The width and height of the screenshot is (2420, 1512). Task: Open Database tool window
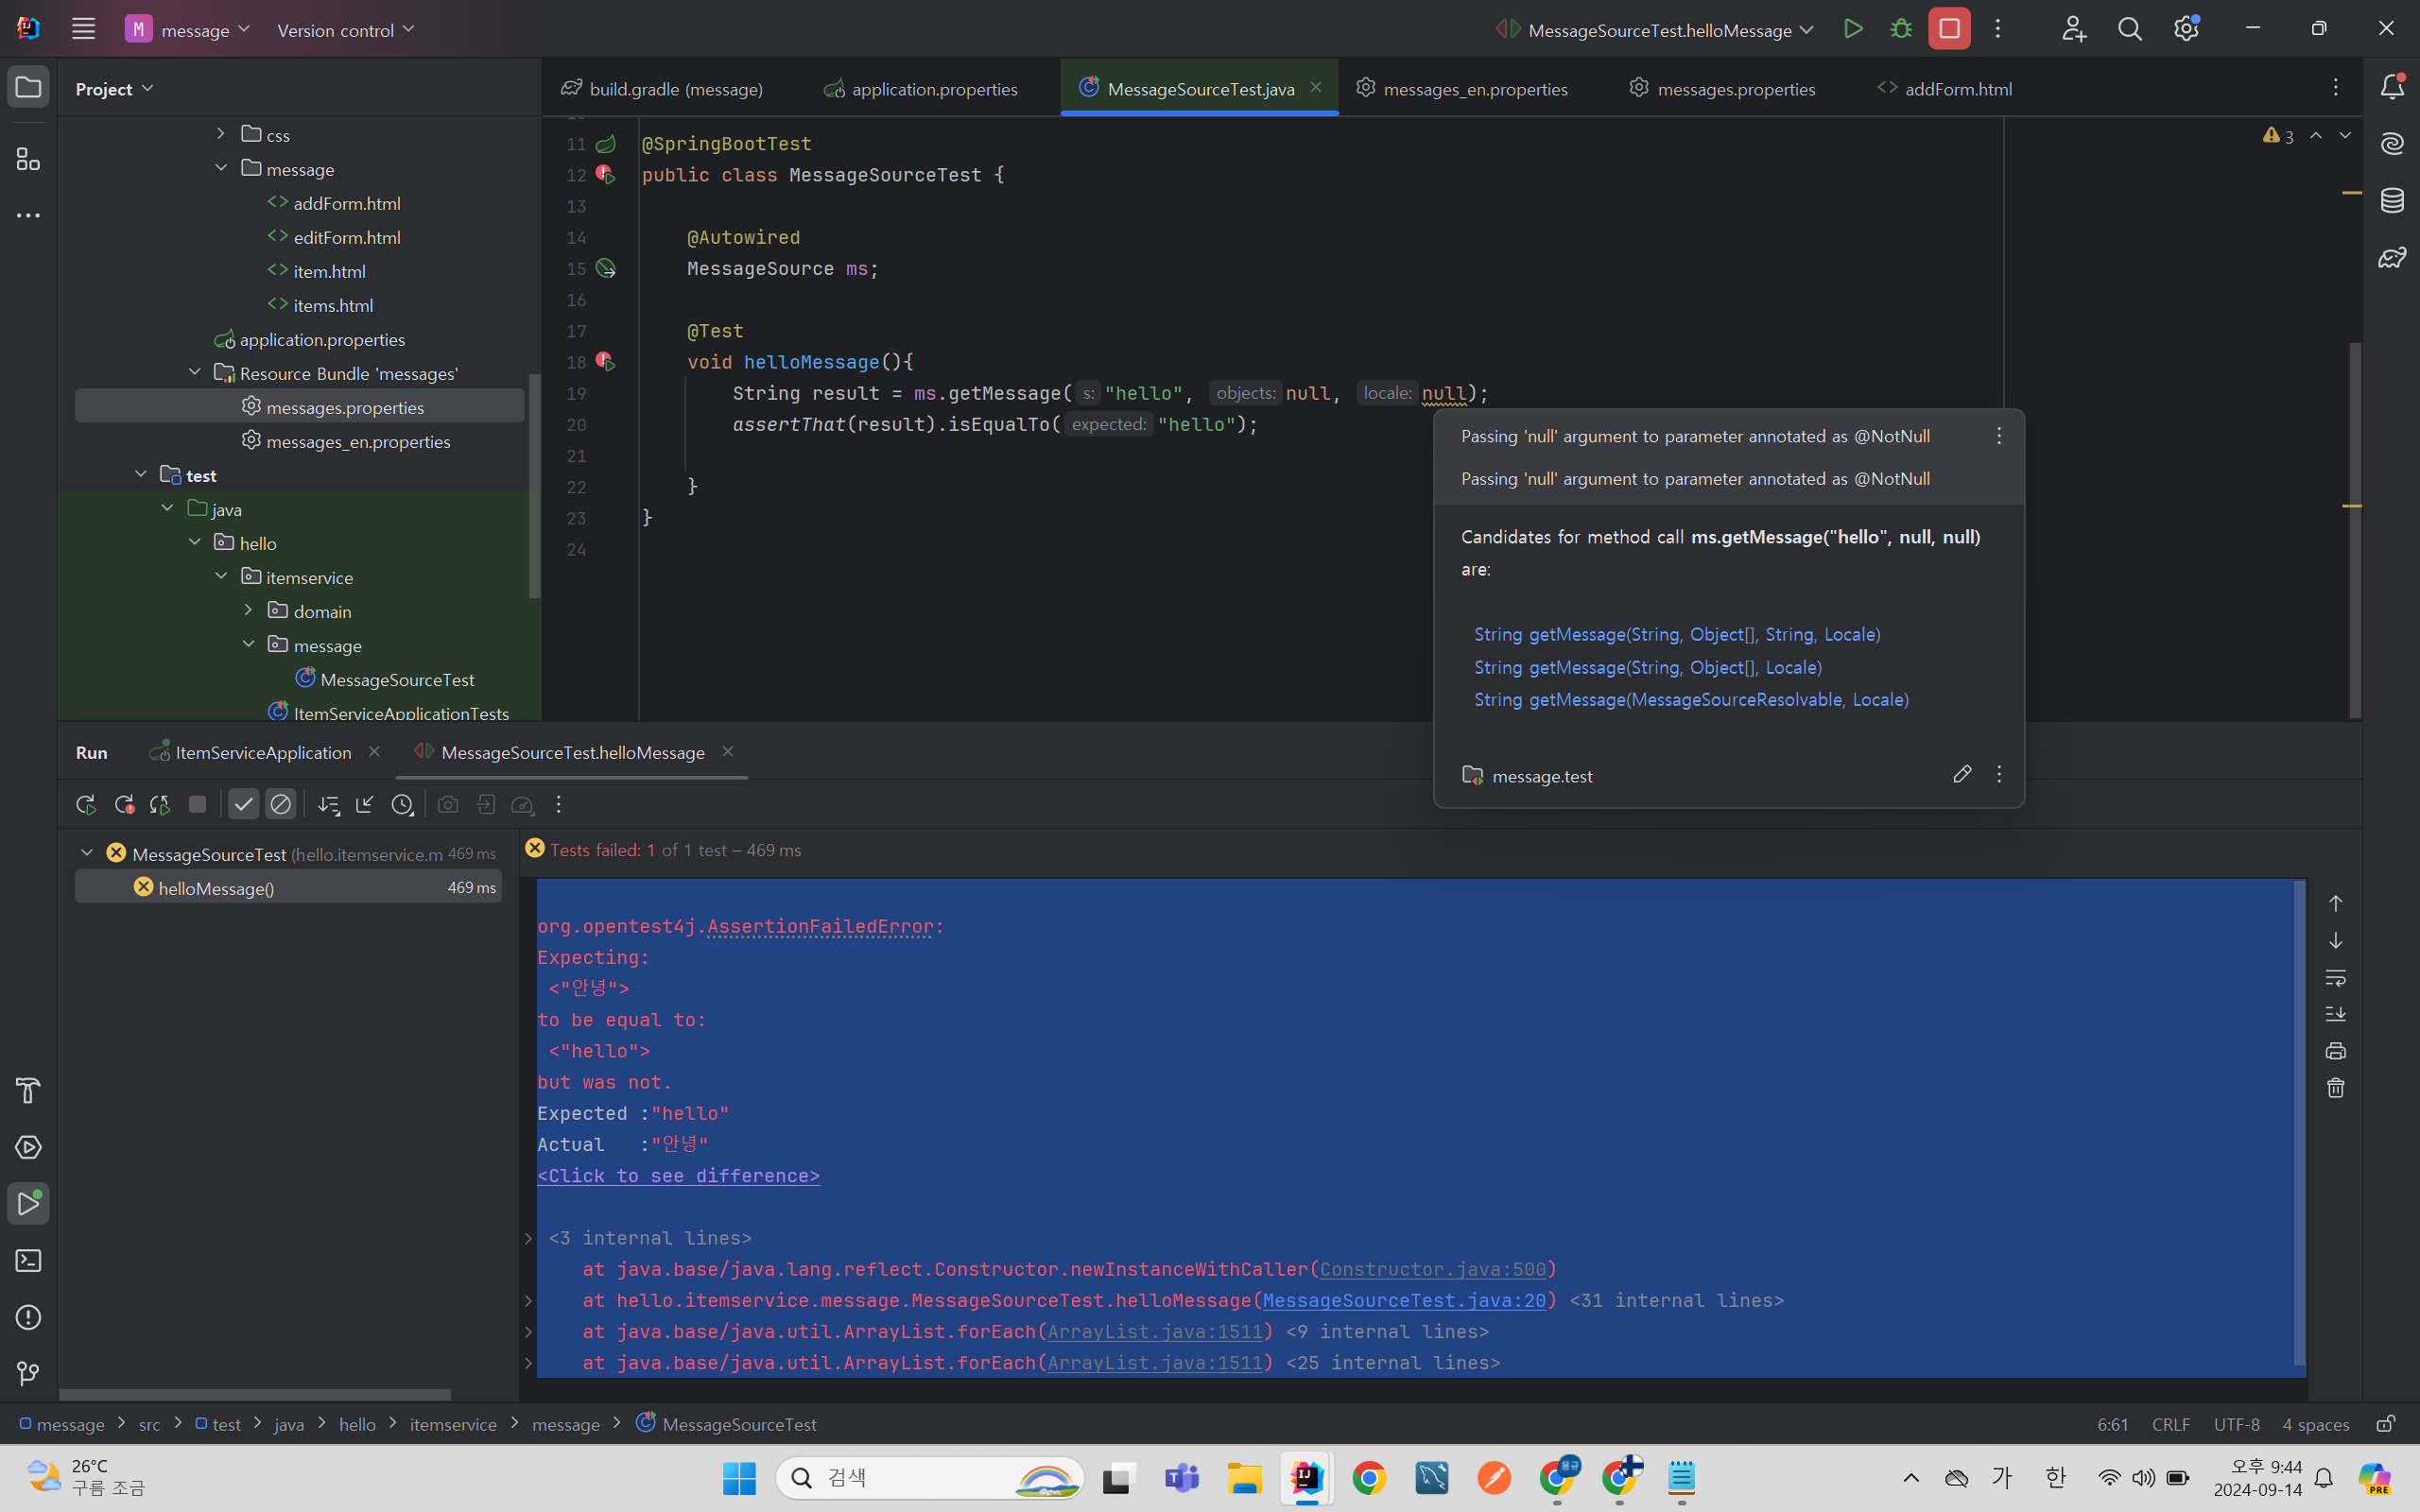click(2392, 200)
